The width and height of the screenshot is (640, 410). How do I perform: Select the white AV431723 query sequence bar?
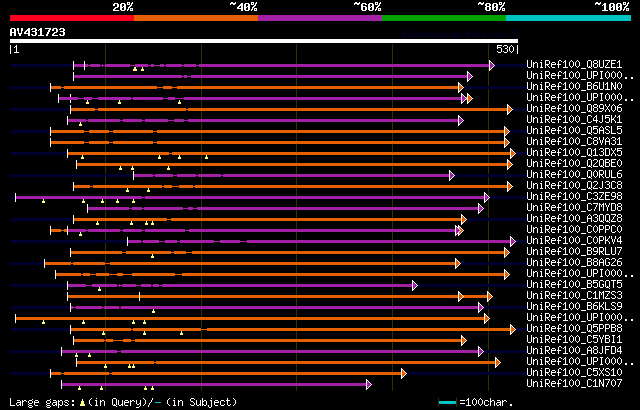(264, 41)
